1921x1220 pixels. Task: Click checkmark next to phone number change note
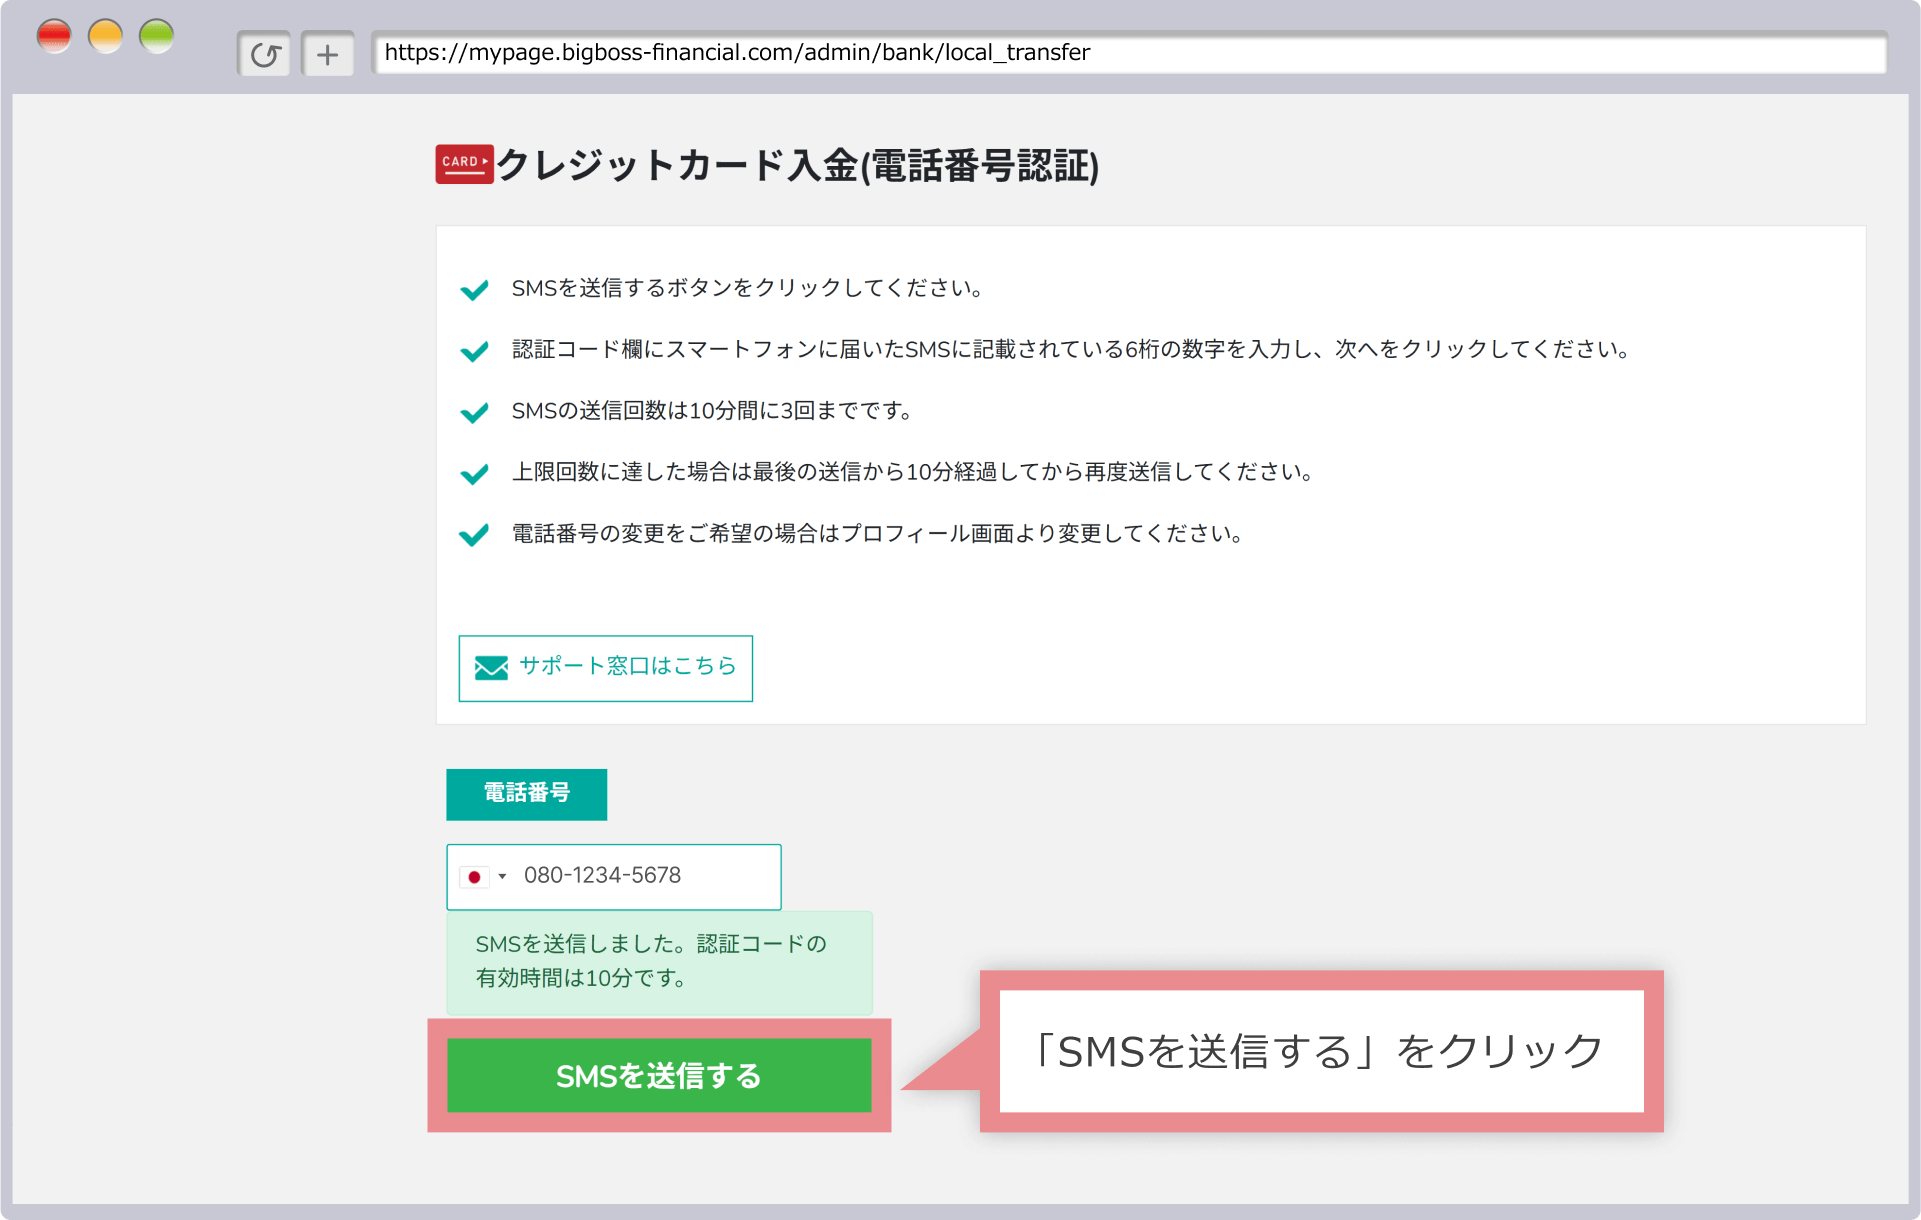coord(474,535)
